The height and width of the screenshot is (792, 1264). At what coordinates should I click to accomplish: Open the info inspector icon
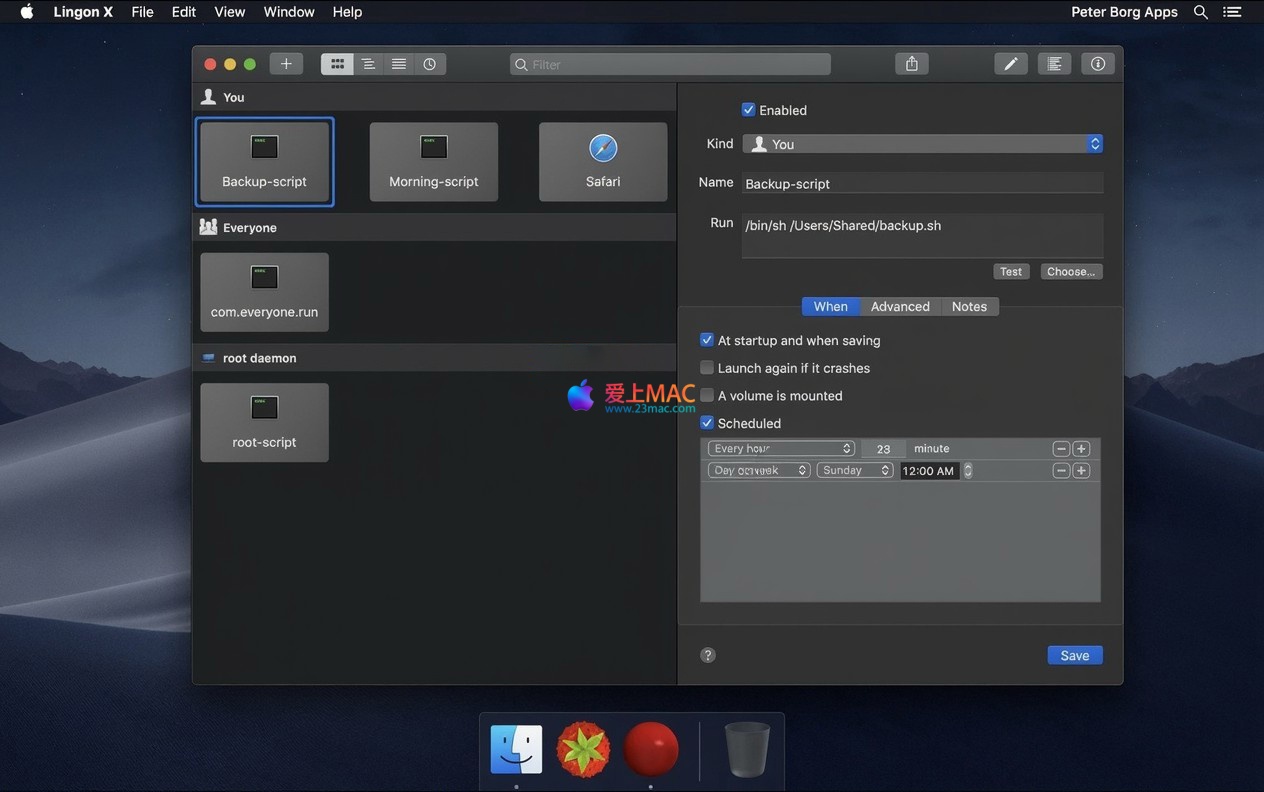coord(1097,64)
